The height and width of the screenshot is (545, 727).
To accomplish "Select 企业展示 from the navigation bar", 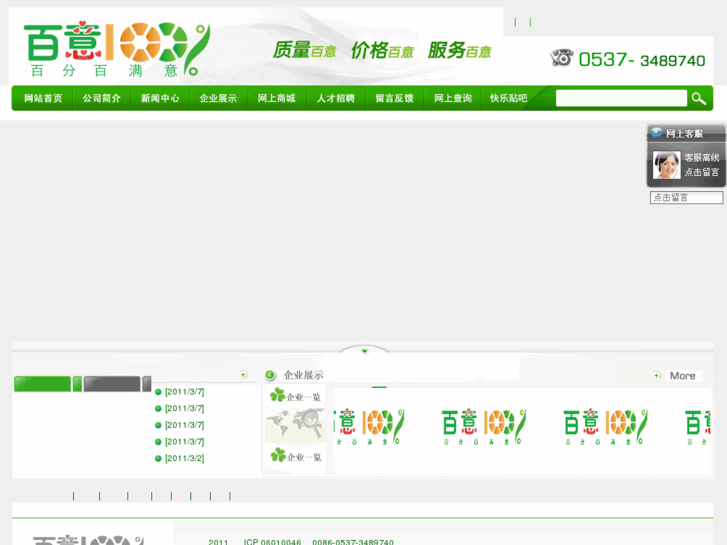I will point(218,98).
